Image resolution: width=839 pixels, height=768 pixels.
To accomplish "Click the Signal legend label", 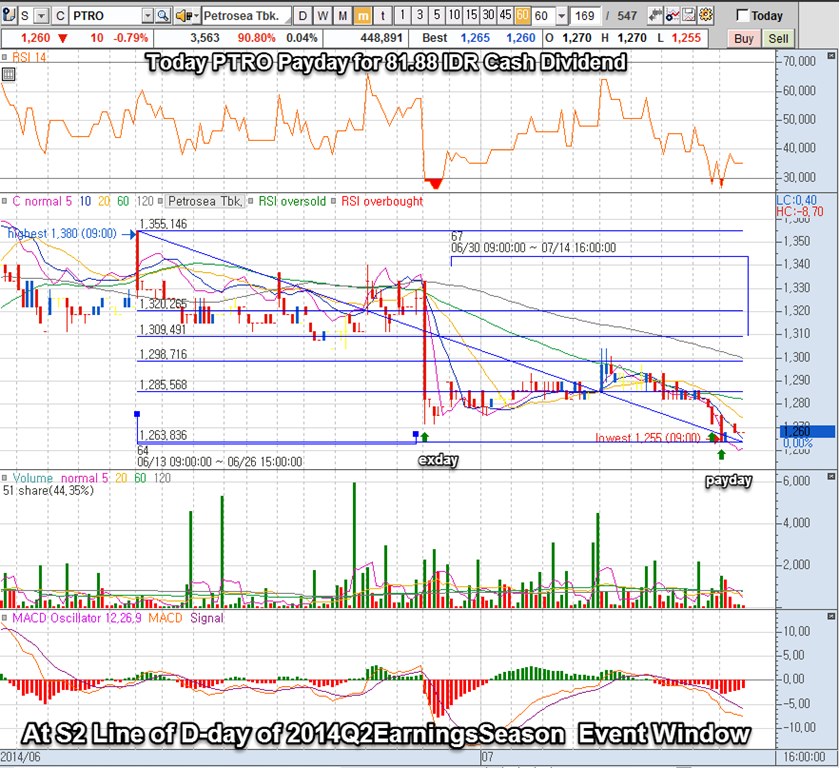I will (x=207, y=618).
